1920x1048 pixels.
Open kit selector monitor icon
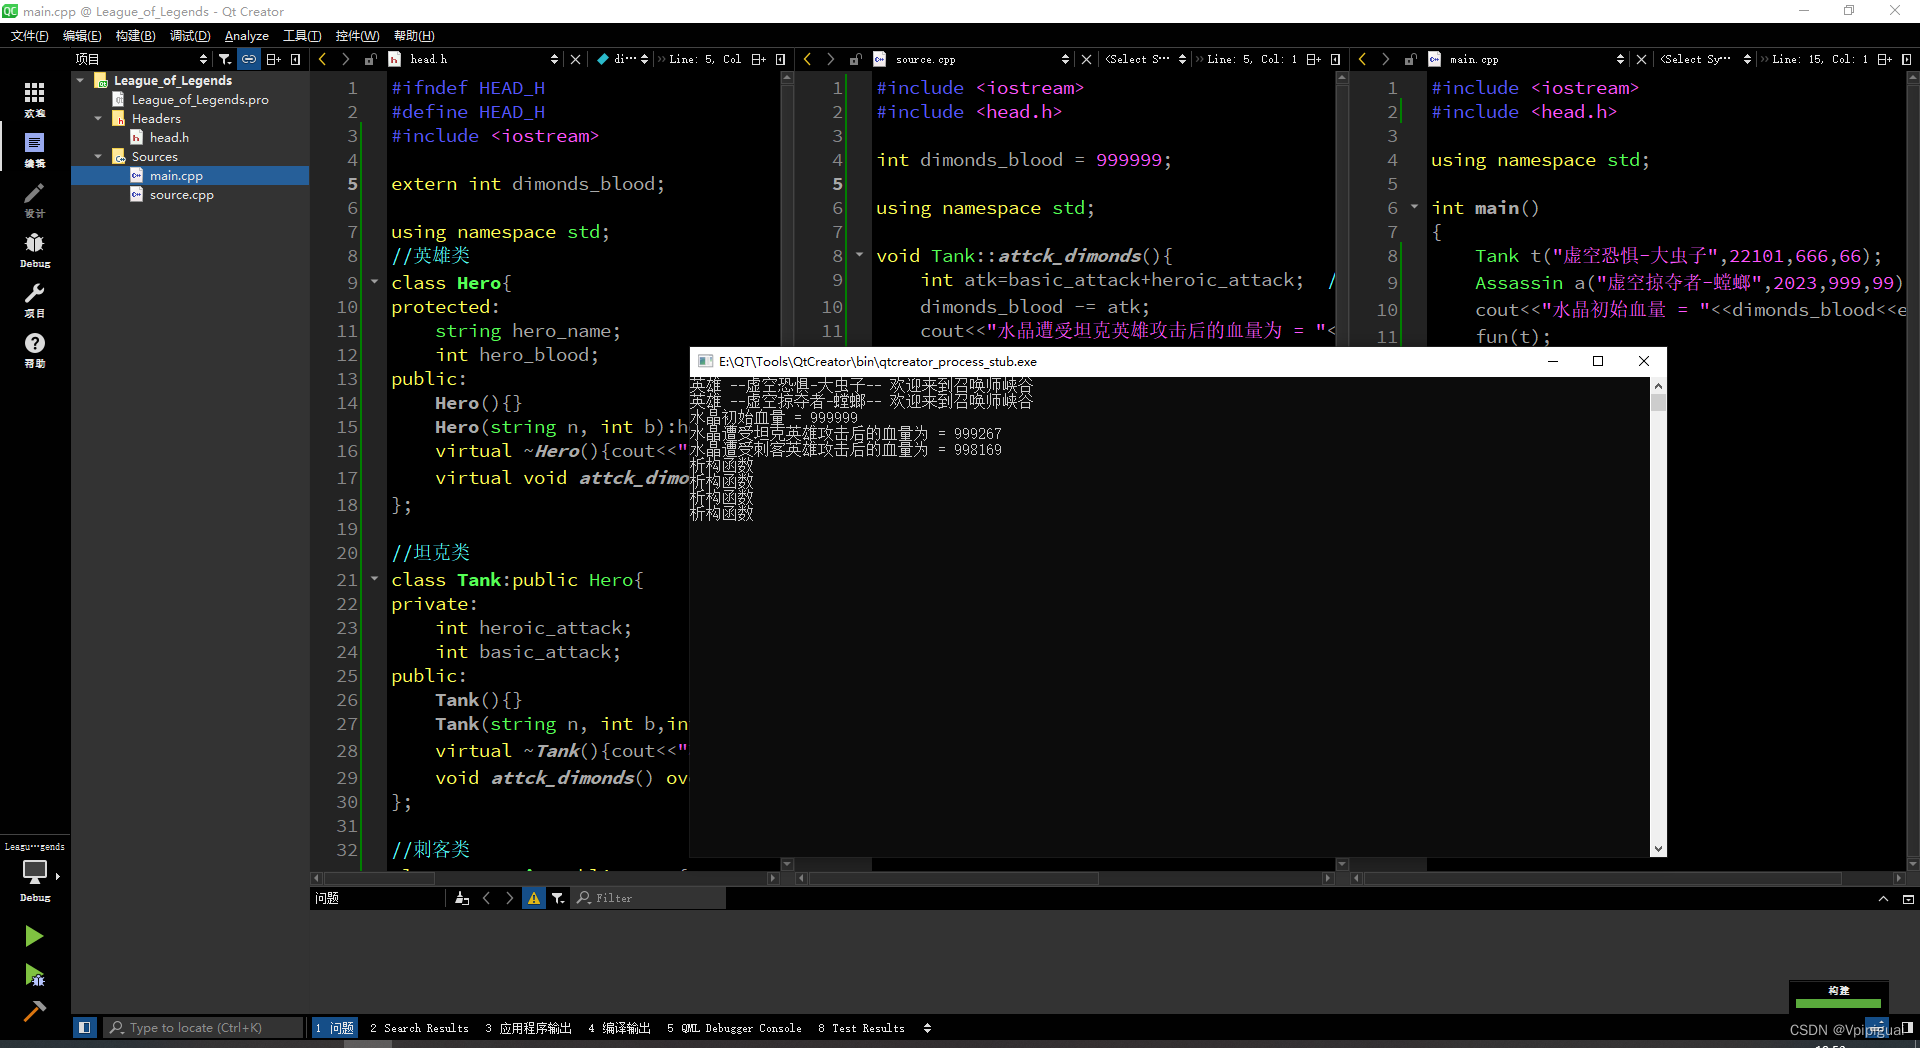(x=34, y=872)
